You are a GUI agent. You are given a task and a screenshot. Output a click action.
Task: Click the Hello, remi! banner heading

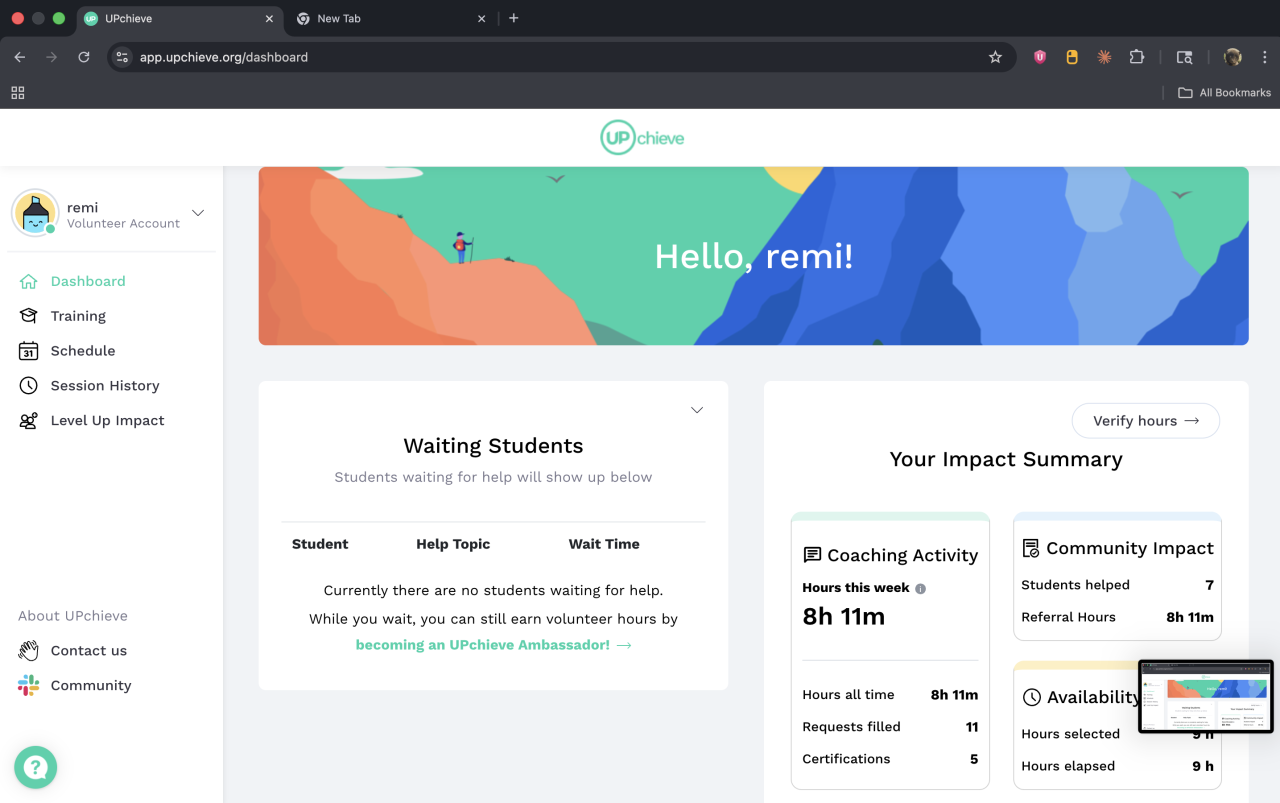(753, 257)
